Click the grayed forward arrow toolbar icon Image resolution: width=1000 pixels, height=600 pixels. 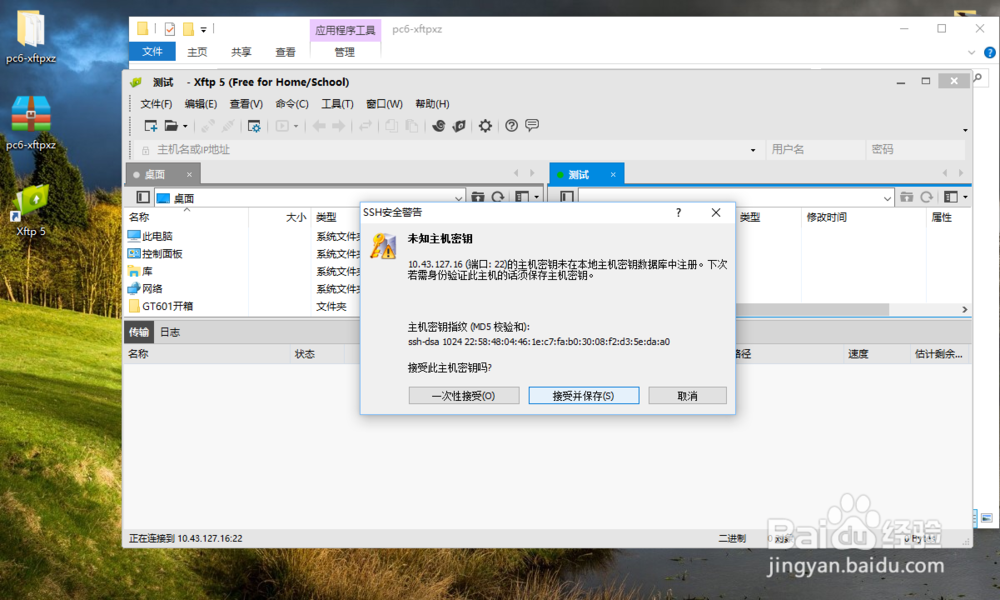click(339, 126)
